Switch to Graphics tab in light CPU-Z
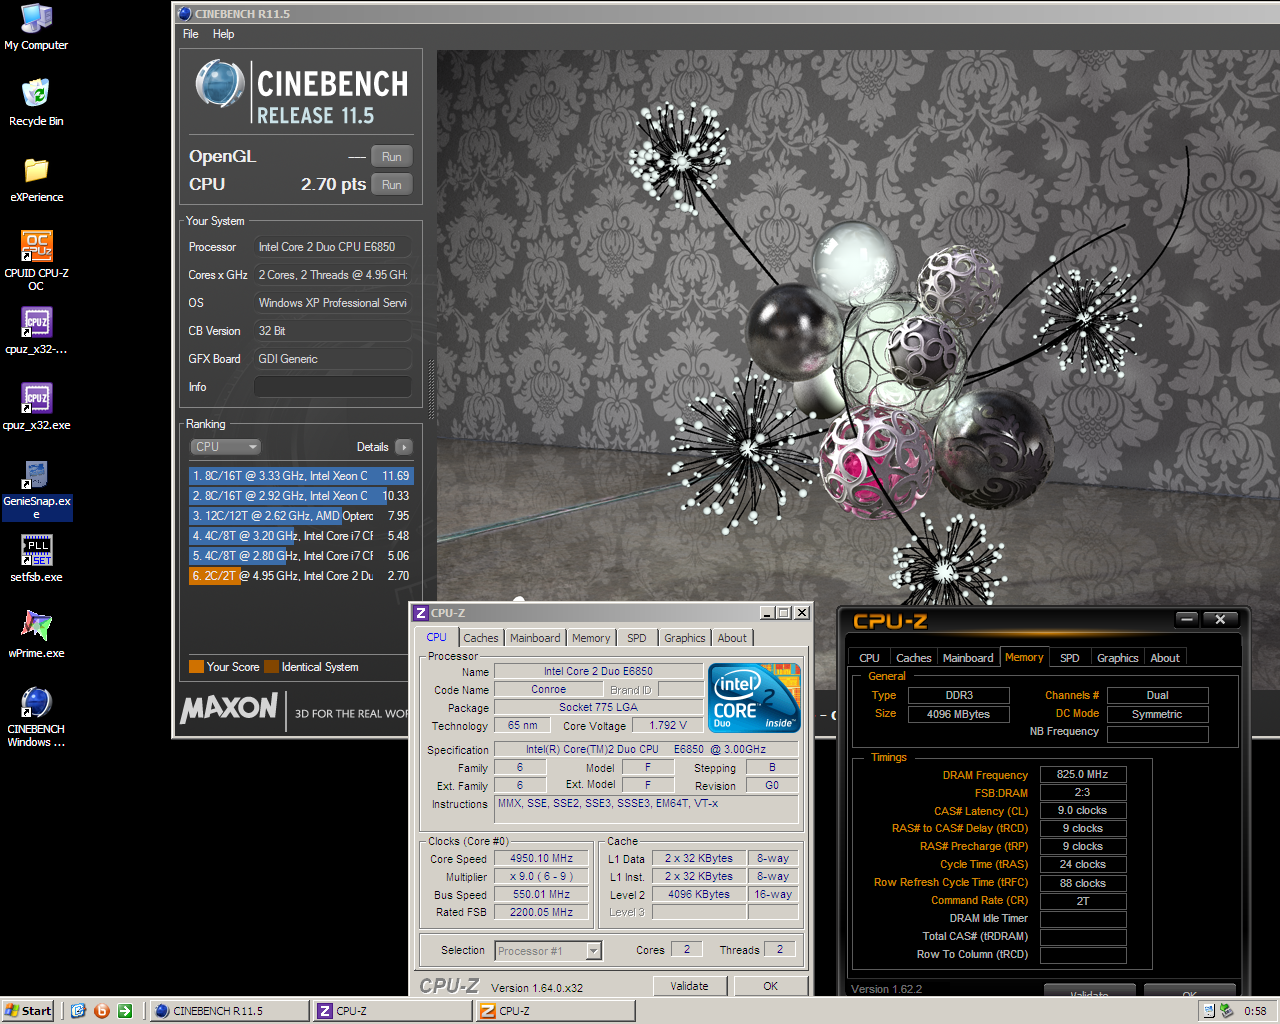 pos(685,638)
